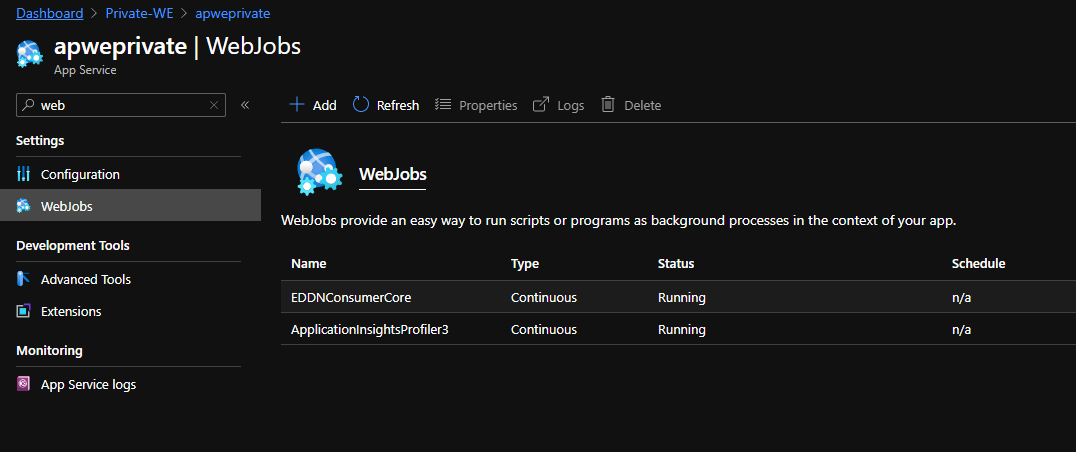The image size is (1076, 452).
Task: Go to Dashboard breadcrumb link
Action: pyautogui.click(x=50, y=14)
